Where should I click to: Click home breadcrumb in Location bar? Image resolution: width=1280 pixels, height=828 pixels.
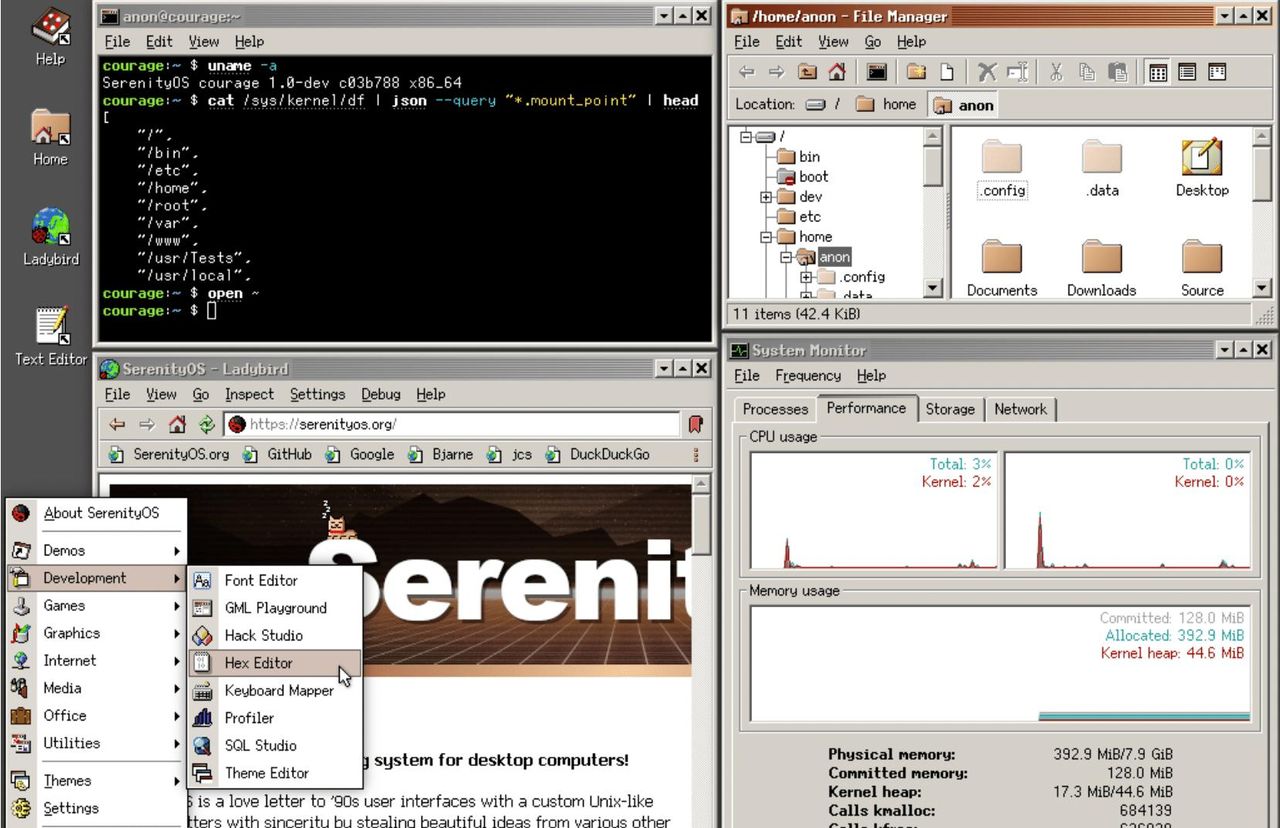(888, 104)
